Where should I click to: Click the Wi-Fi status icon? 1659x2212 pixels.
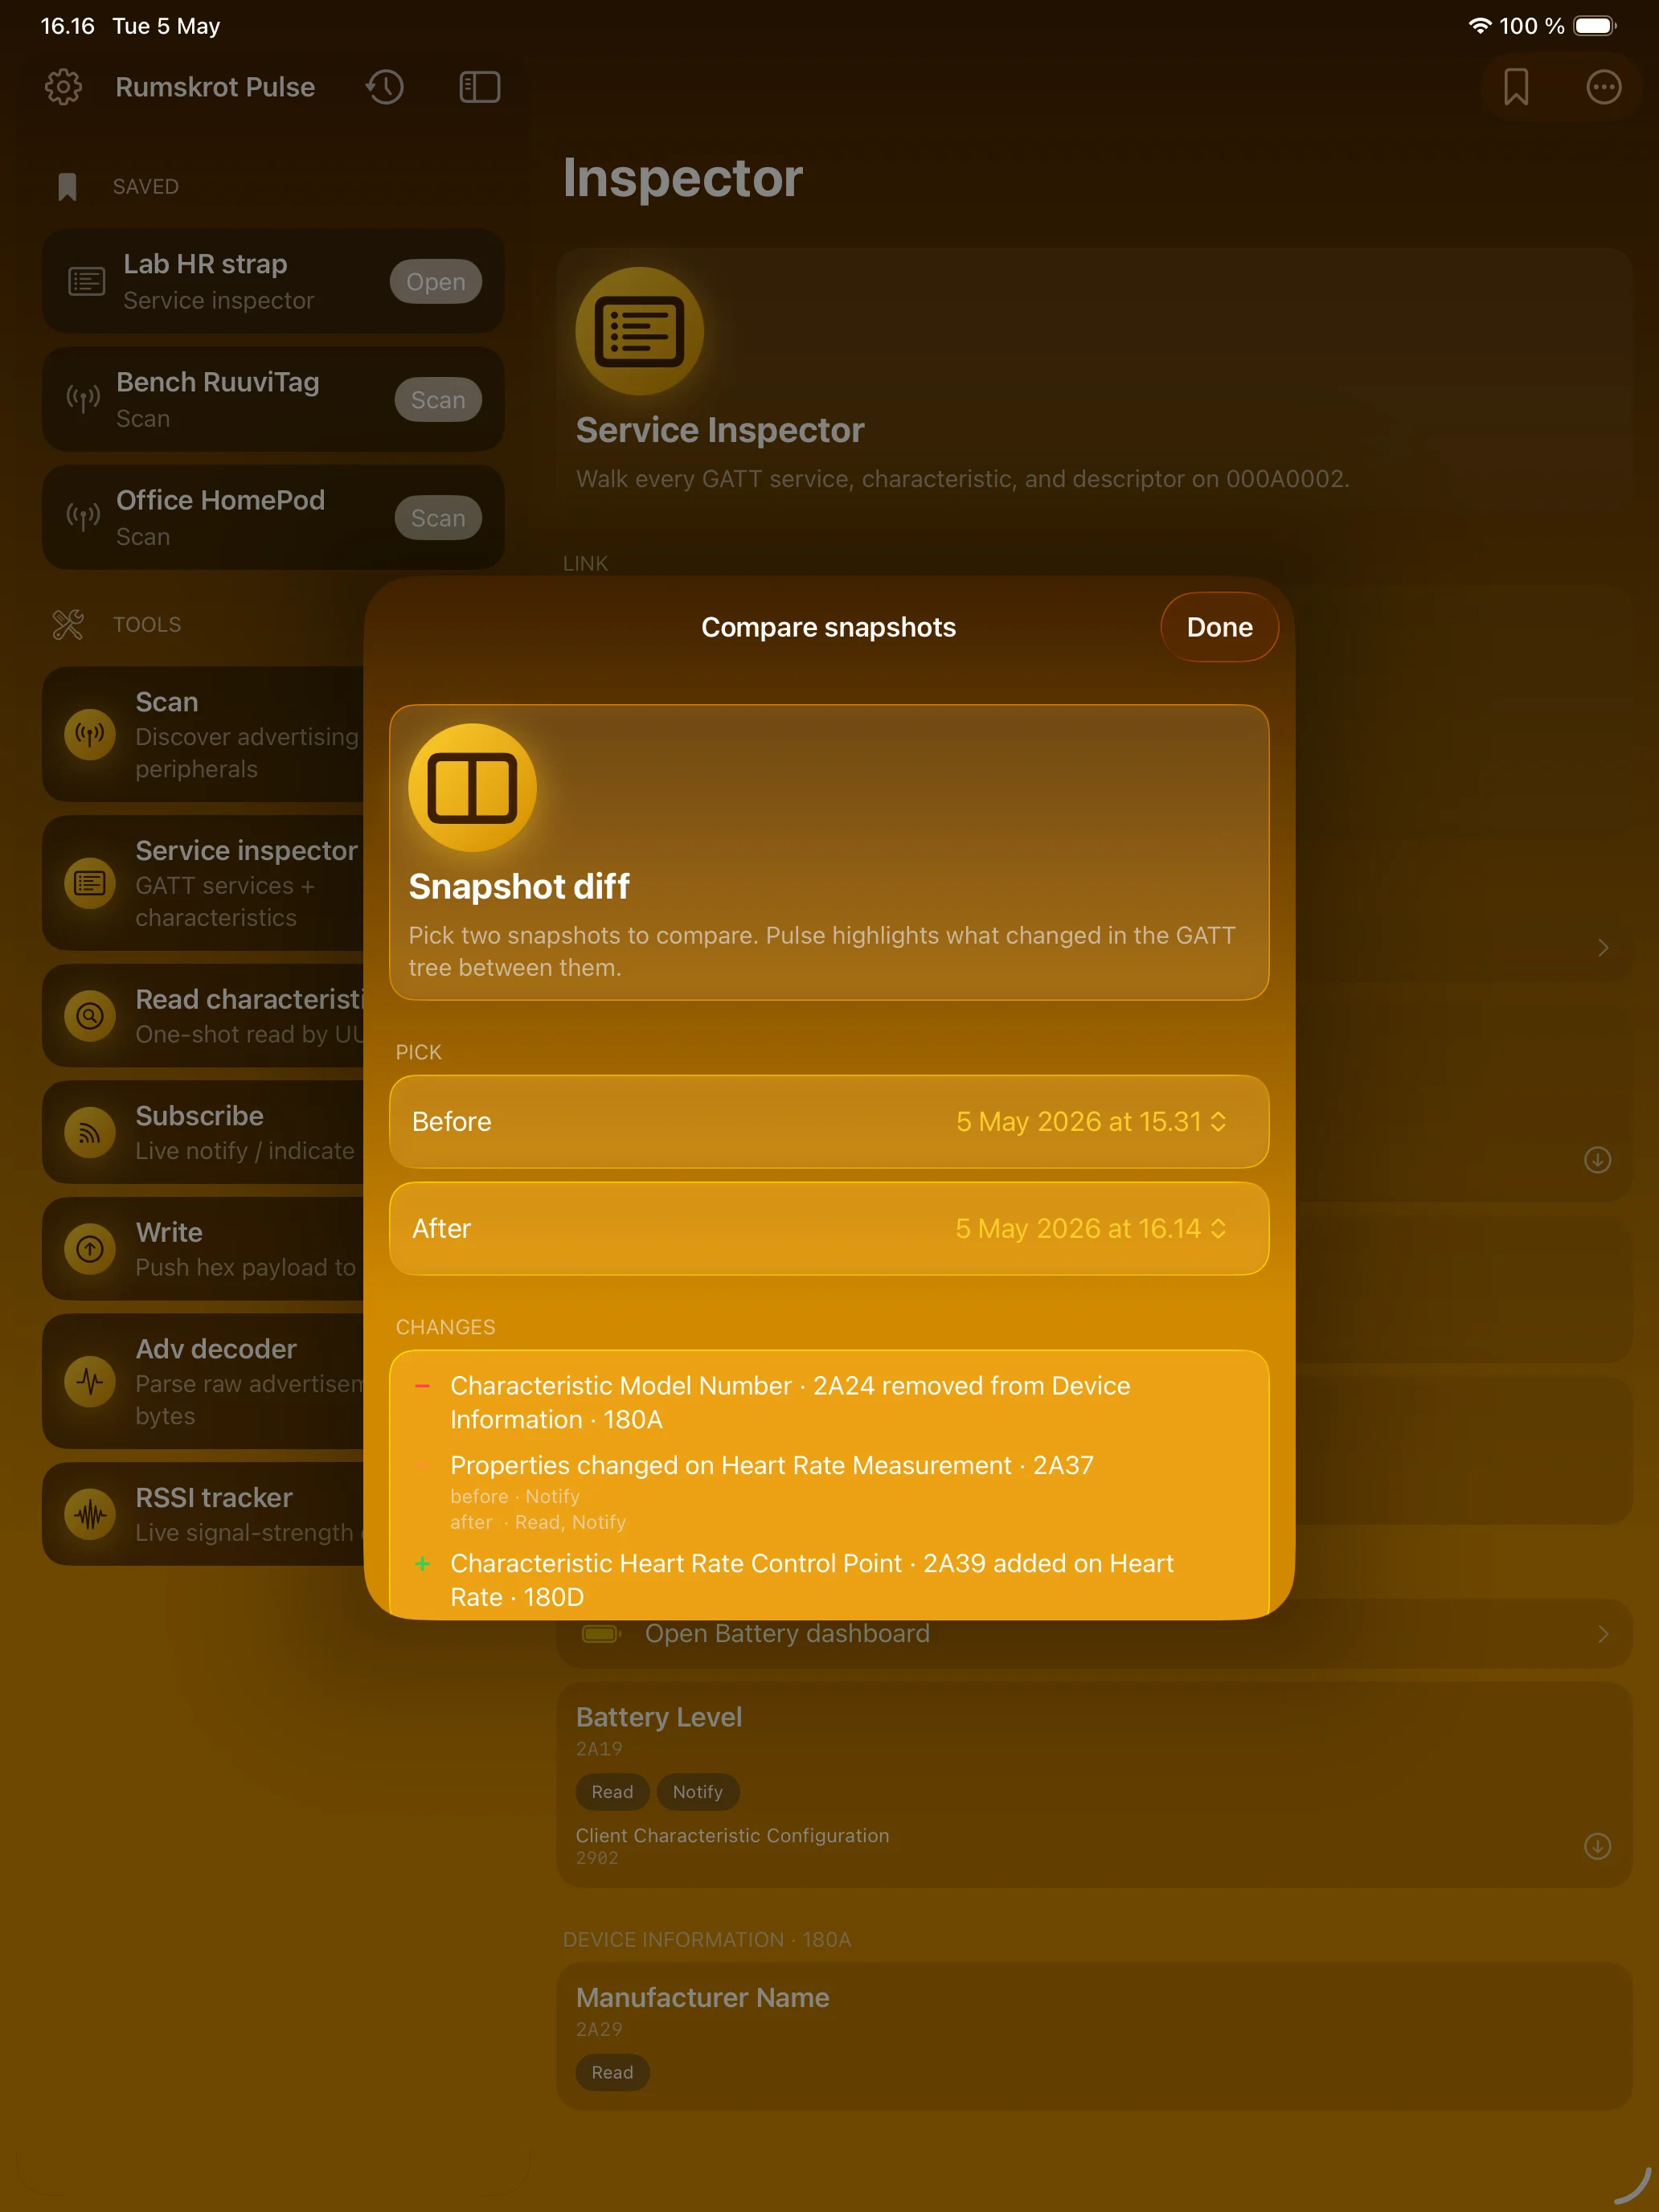pyautogui.click(x=1479, y=26)
